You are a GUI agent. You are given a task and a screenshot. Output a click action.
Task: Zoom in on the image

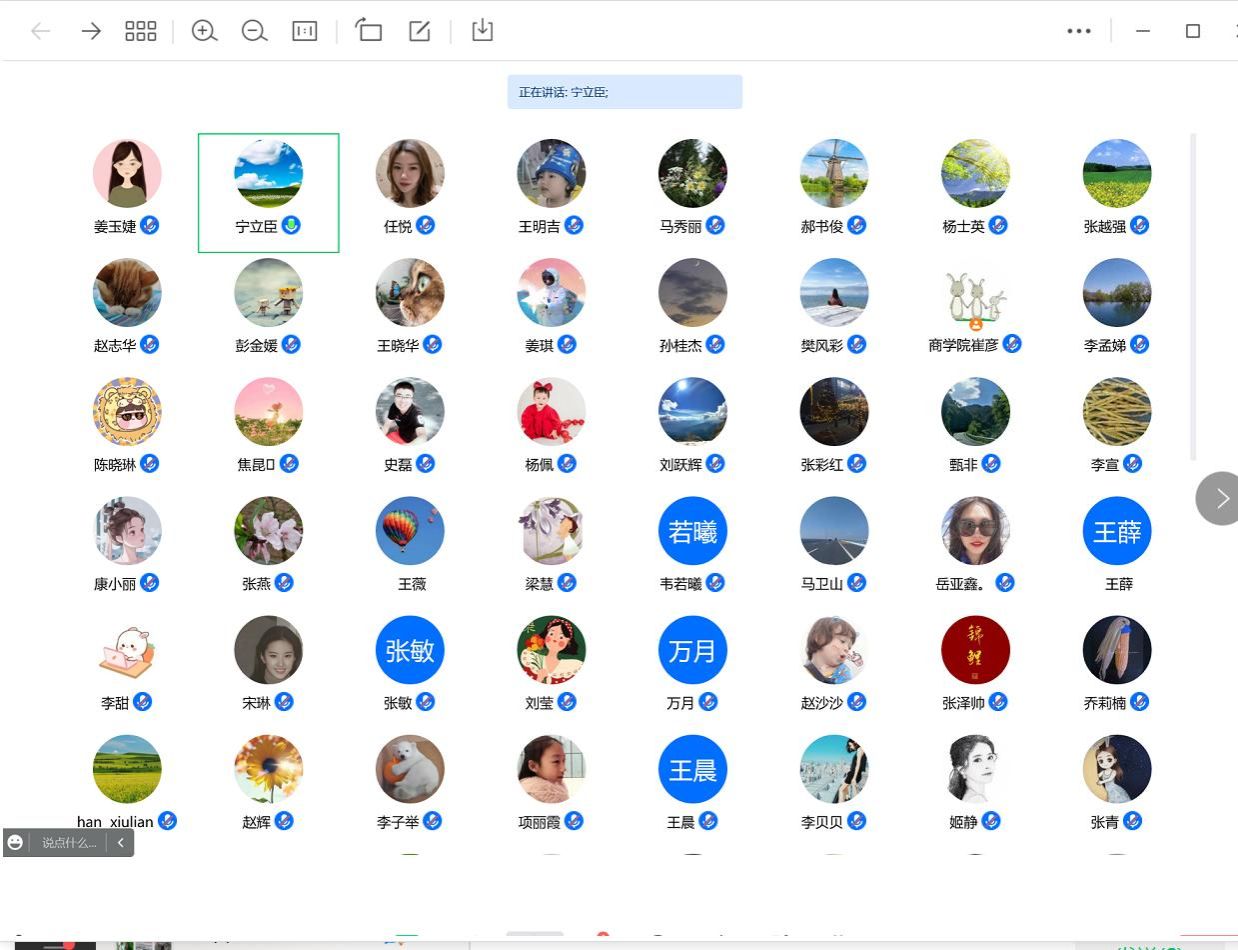pyautogui.click(x=204, y=31)
